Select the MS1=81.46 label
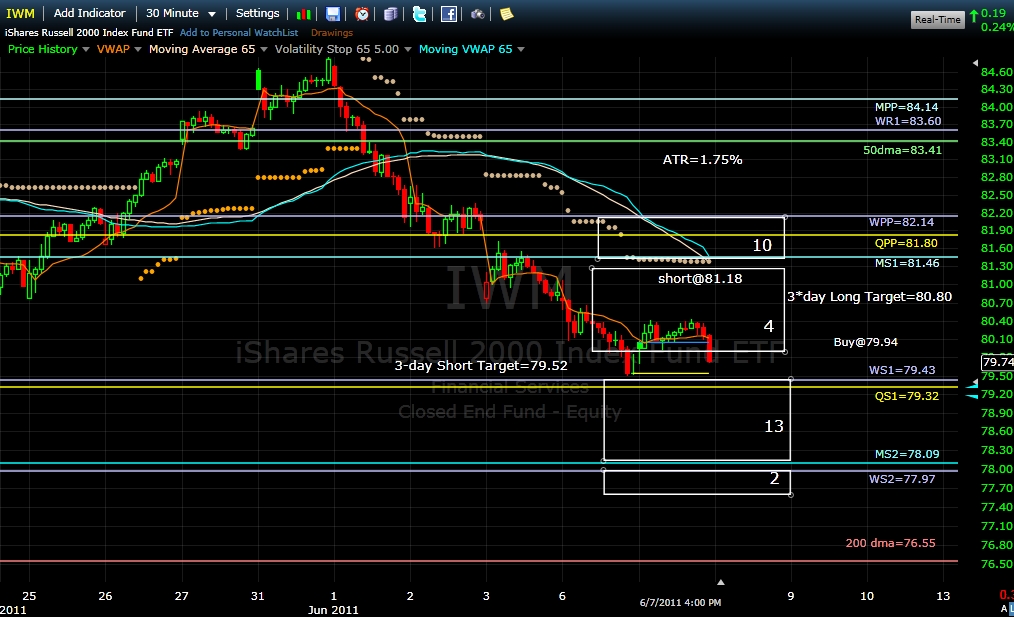The height and width of the screenshot is (617, 1014). (x=907, y=263)
